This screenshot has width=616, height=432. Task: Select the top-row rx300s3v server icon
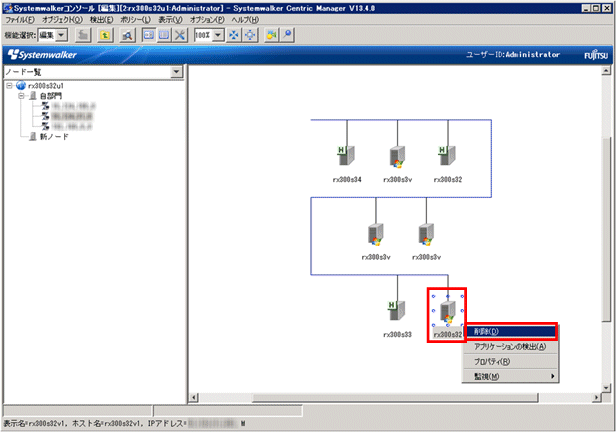pos(397,157)
